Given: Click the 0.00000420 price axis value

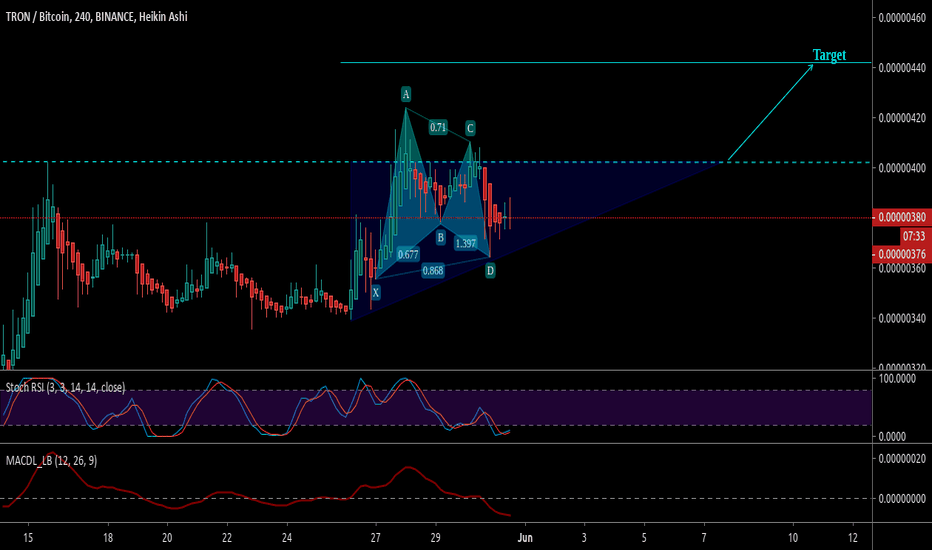Looking at the screenshot, I should [902, 118].
